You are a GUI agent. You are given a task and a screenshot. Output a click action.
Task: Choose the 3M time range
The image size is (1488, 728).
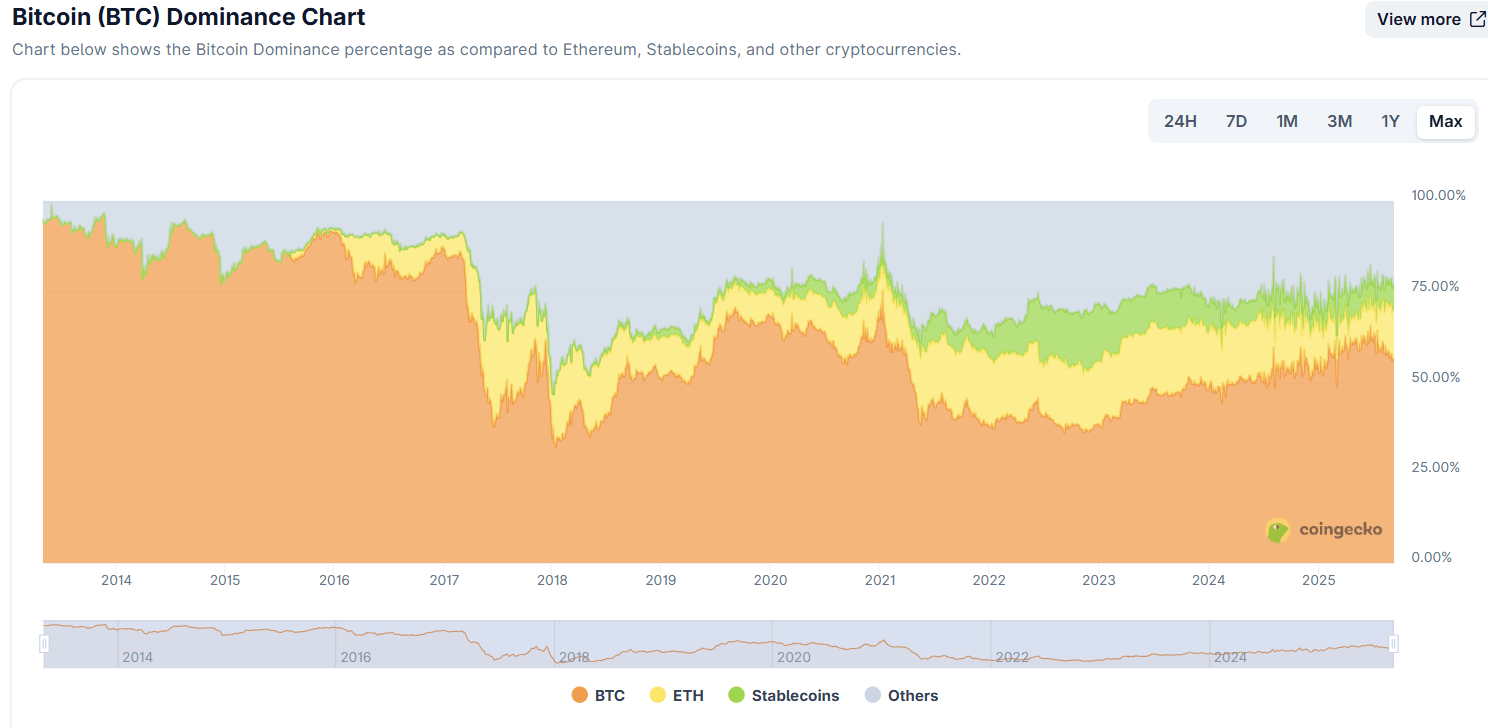click(x=1339, y=120)
